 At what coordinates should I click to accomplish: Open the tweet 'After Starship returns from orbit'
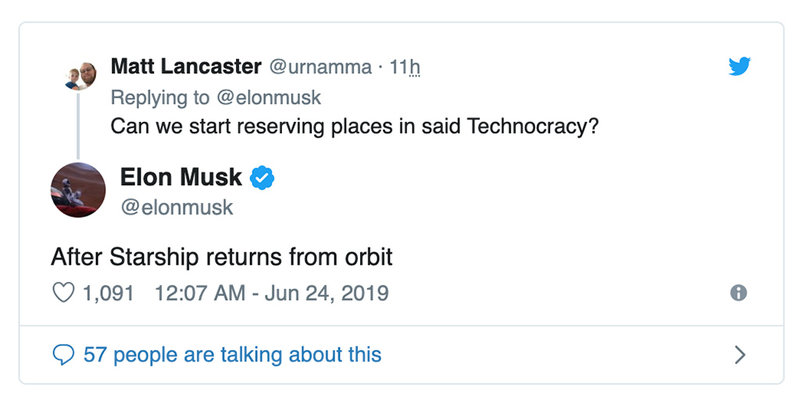point(222,258)
